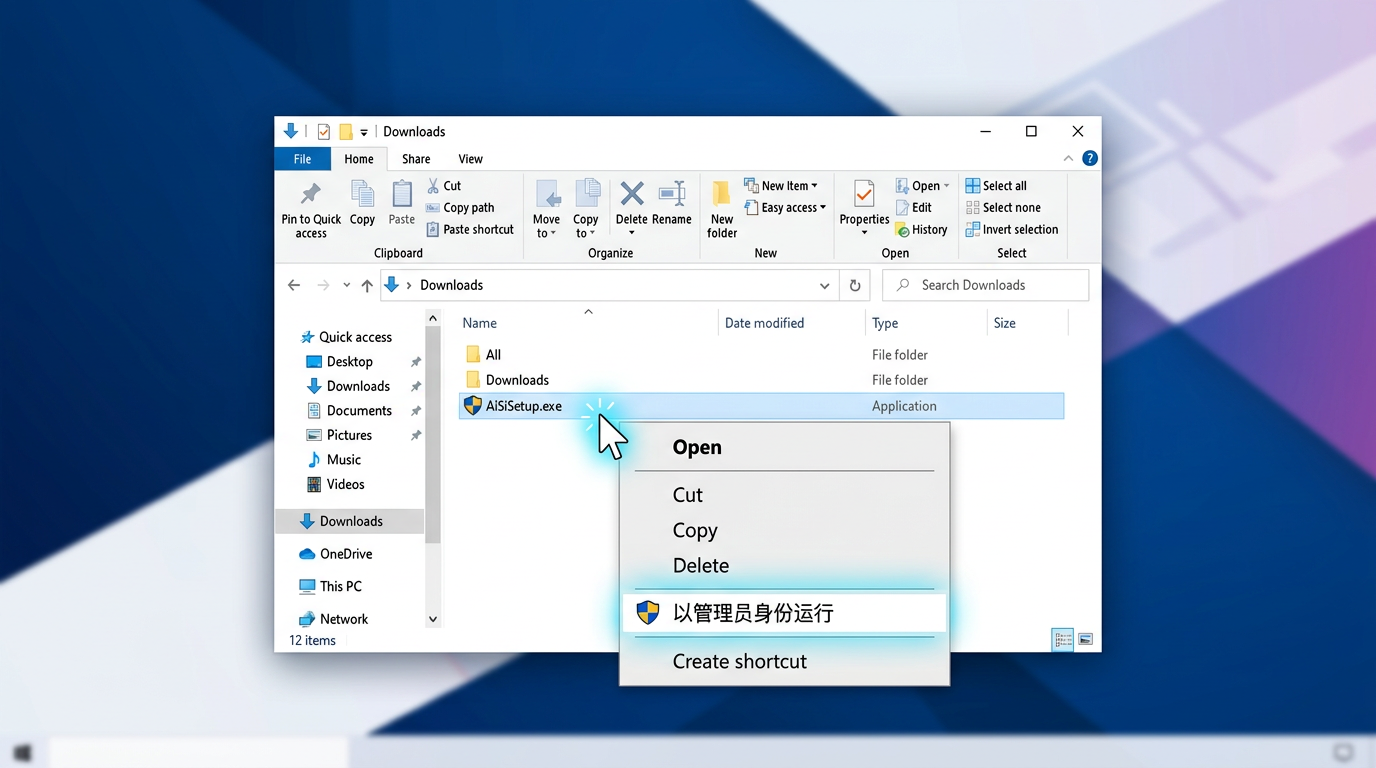Click the Delete X icon in ribbon

(632, 193)
